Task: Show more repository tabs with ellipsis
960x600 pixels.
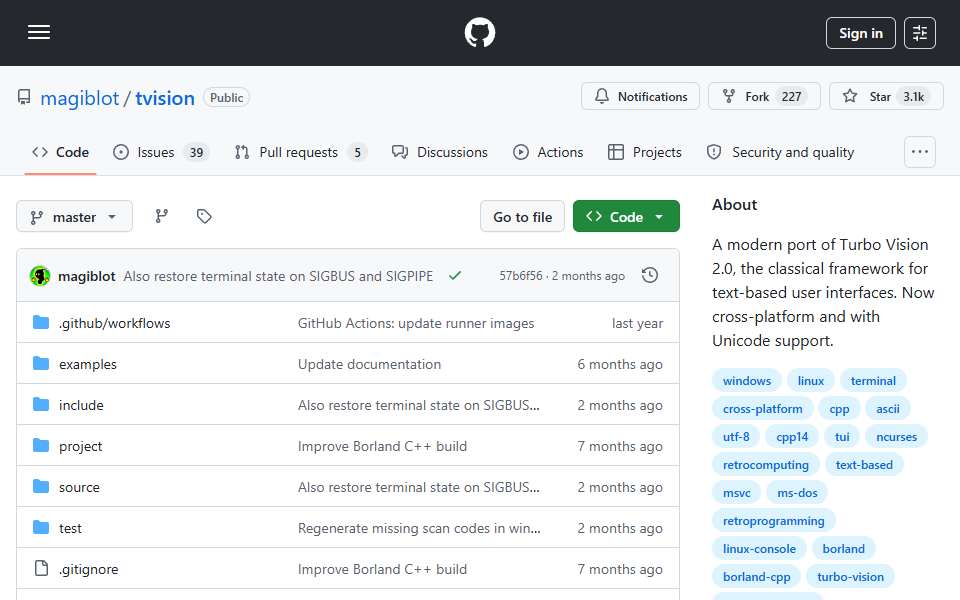Action: [920, 152]
